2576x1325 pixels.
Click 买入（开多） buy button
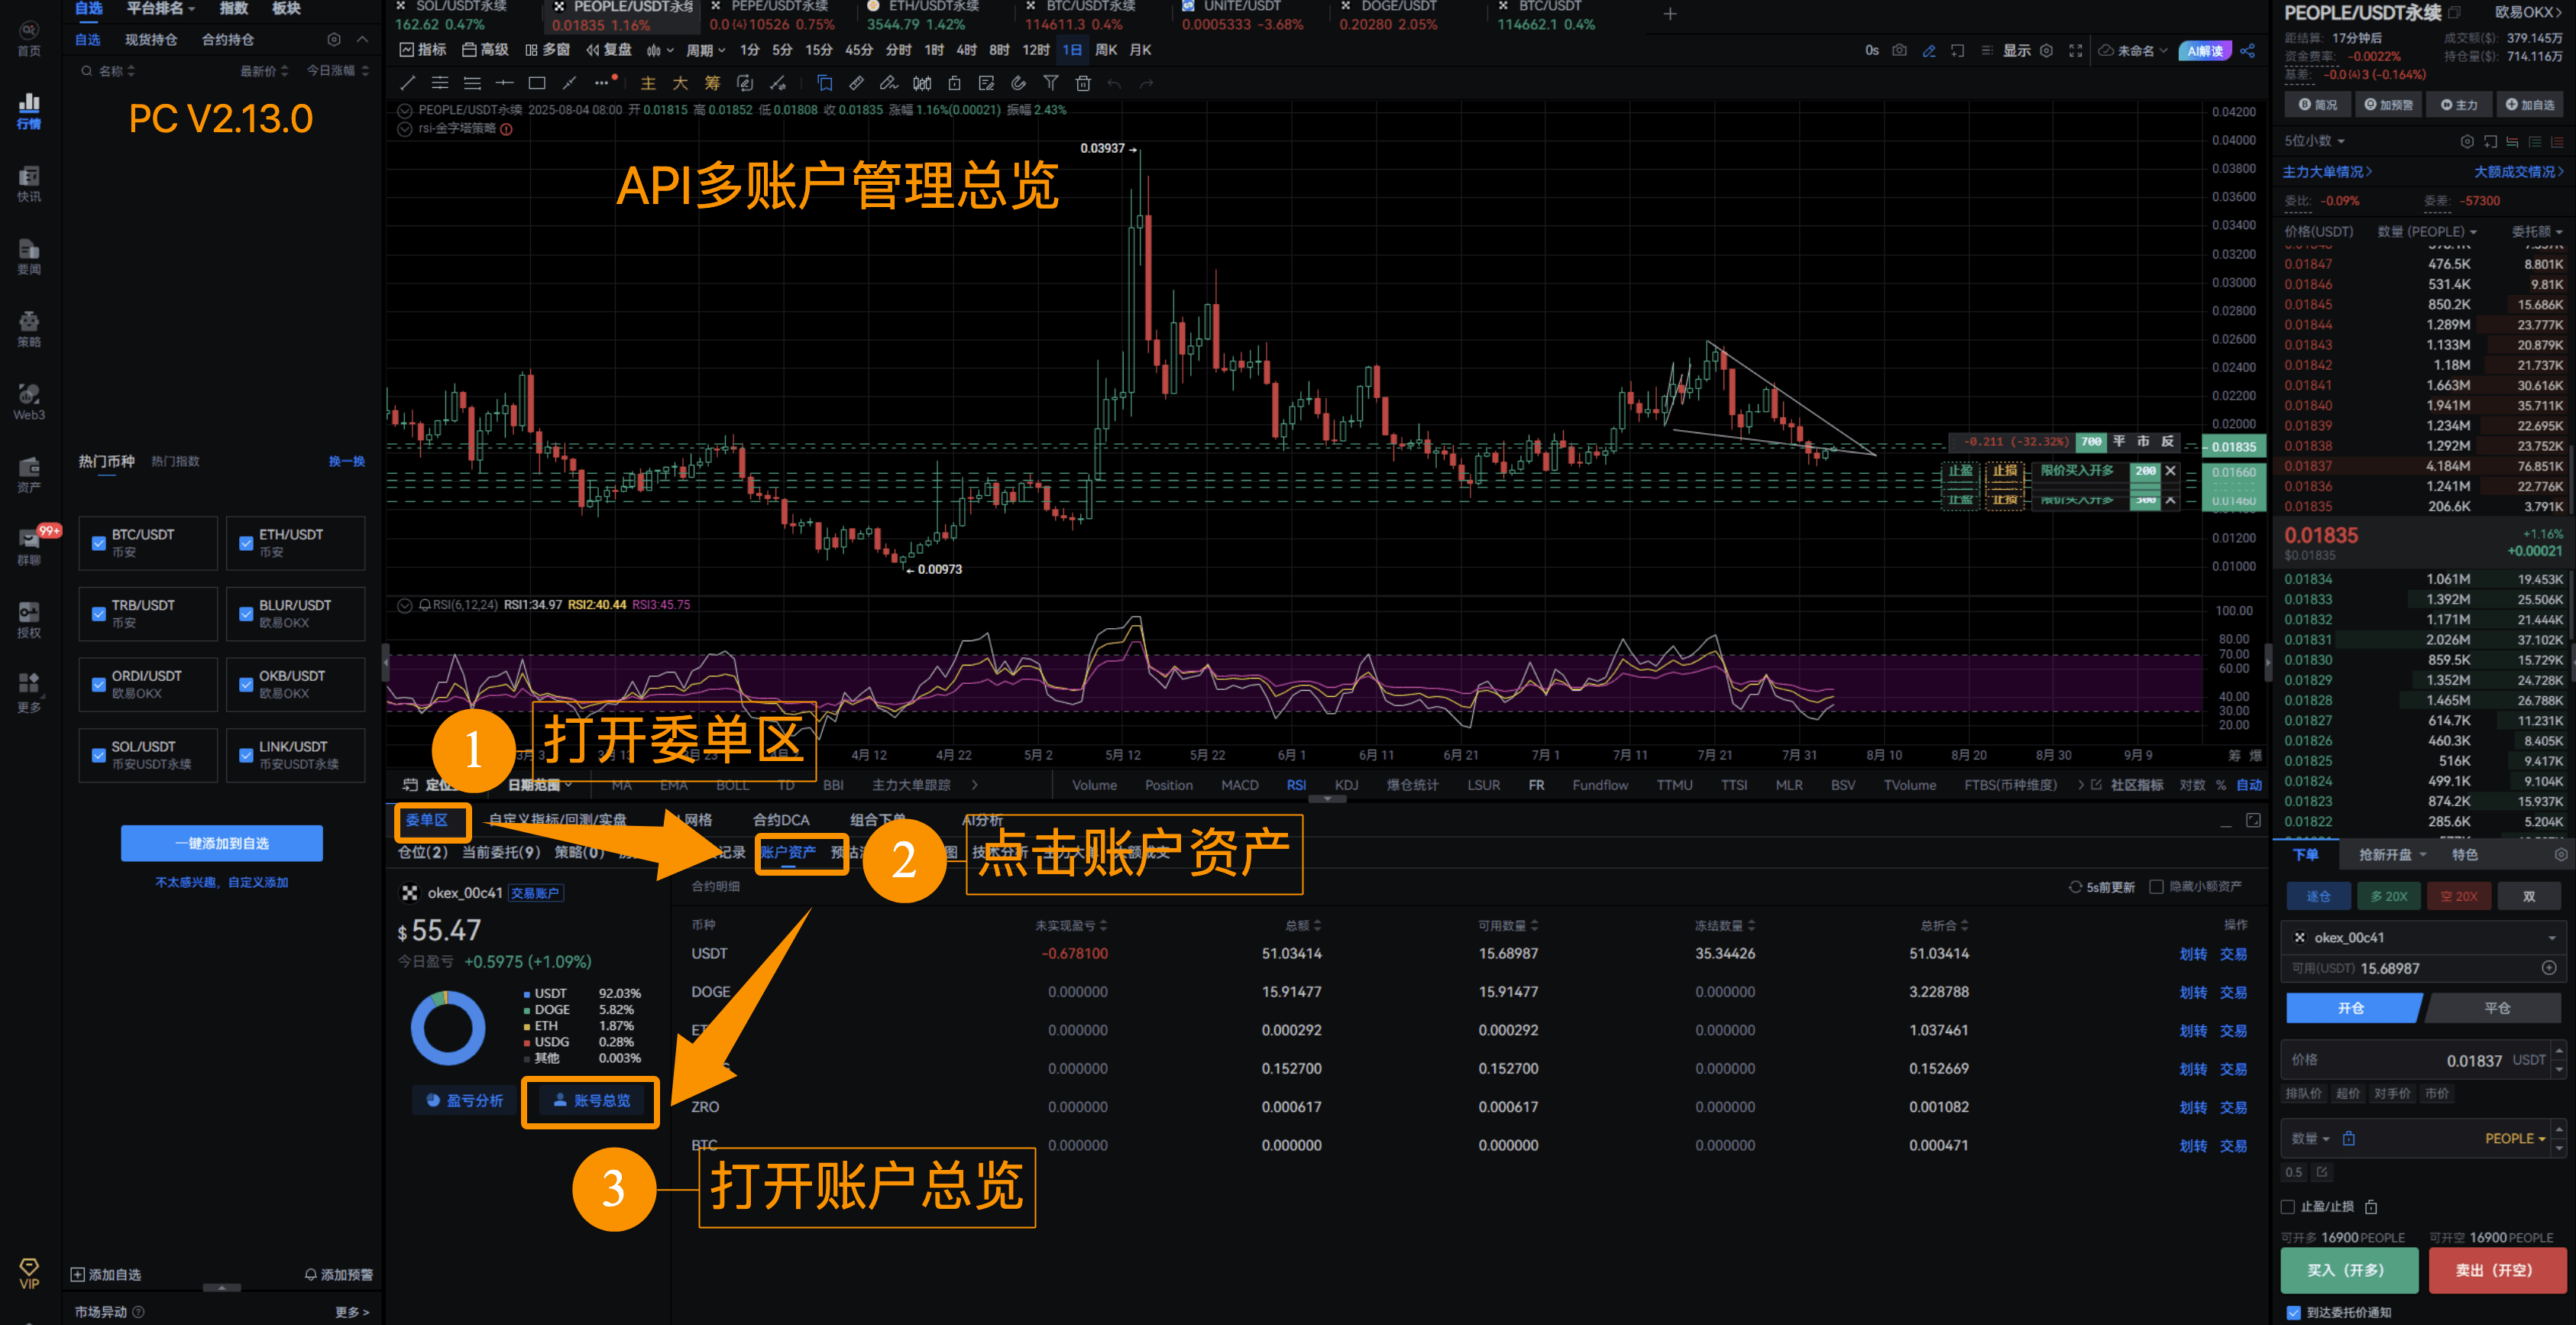(2348, 1270)
